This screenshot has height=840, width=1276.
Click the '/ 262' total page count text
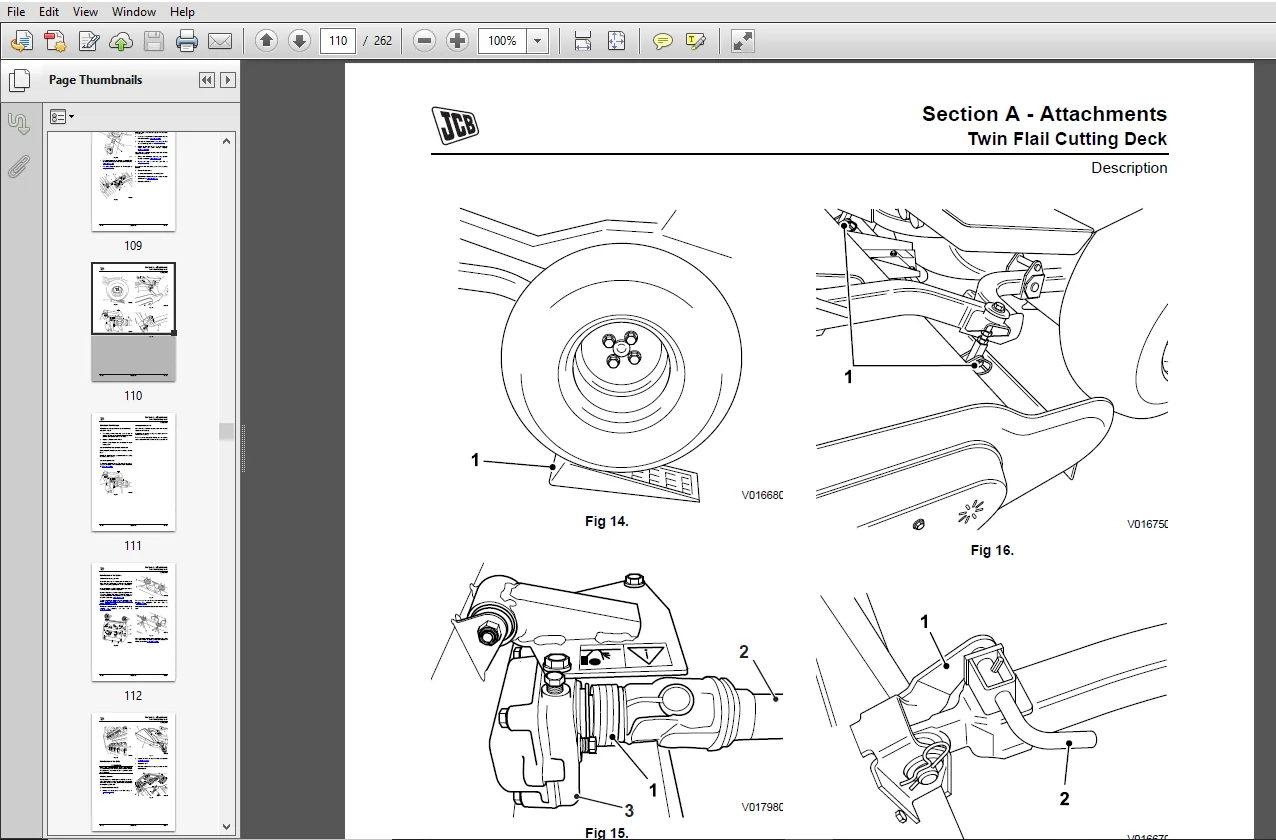[378, 41]
